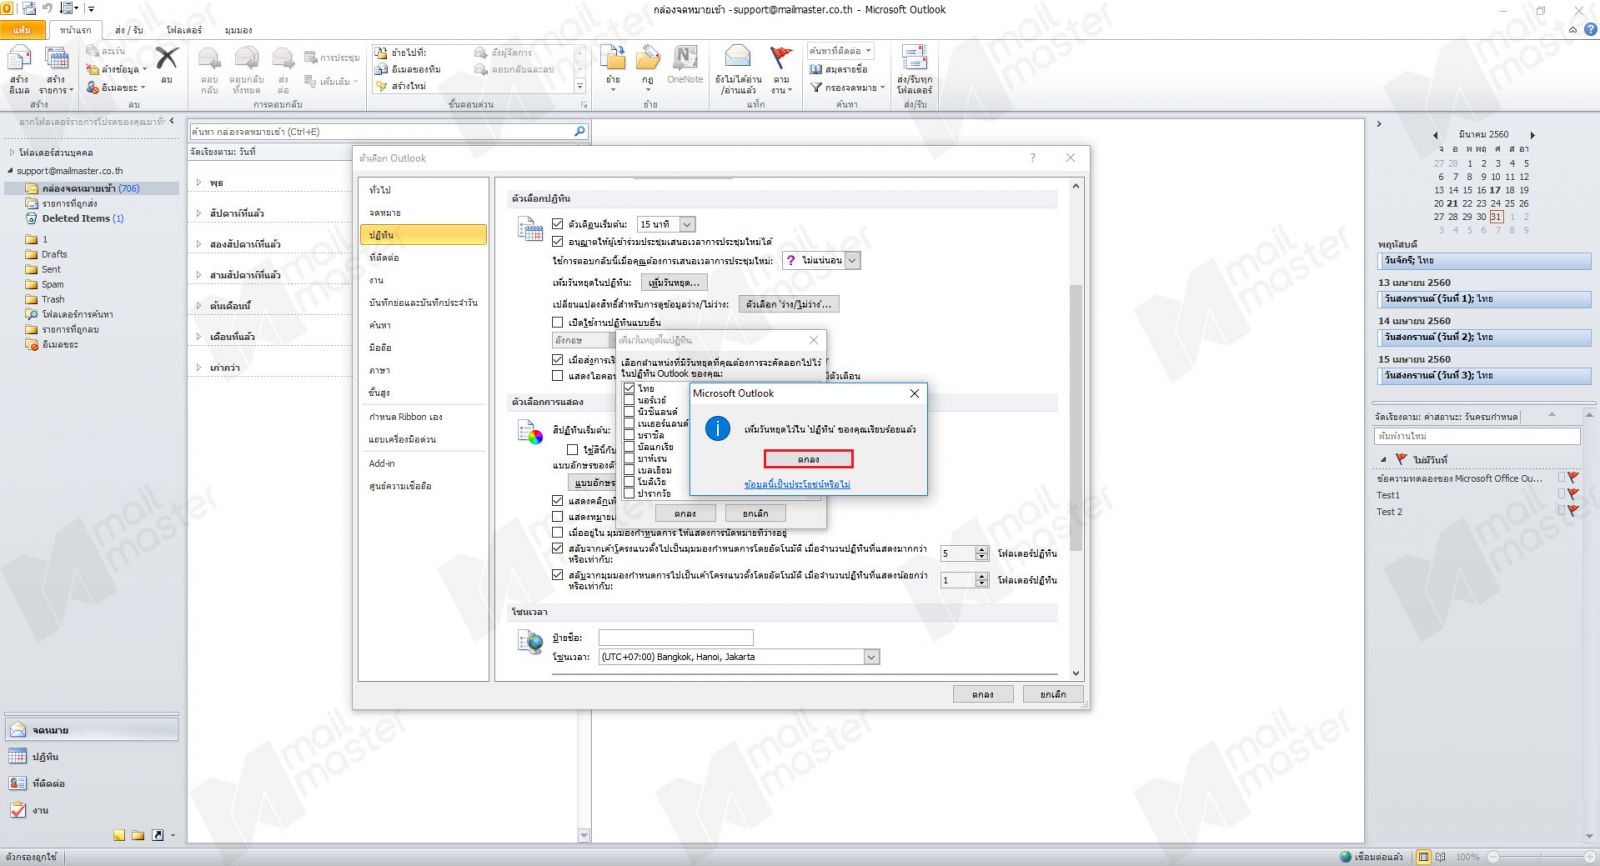Viewport: 1600px width, 866px height.
Task: Select ที่ติดต่อ category in Outlook options
Action: point(423,257)
